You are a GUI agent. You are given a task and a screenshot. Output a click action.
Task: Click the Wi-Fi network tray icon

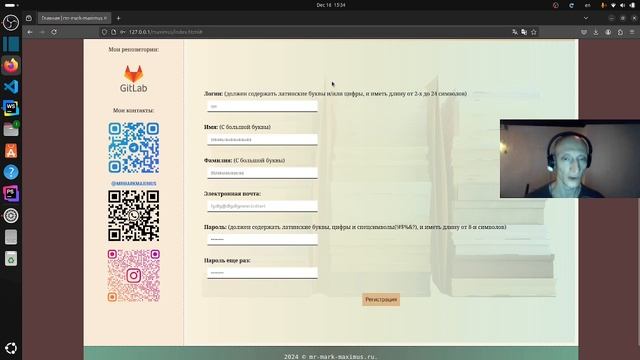(x=613, y=5)
